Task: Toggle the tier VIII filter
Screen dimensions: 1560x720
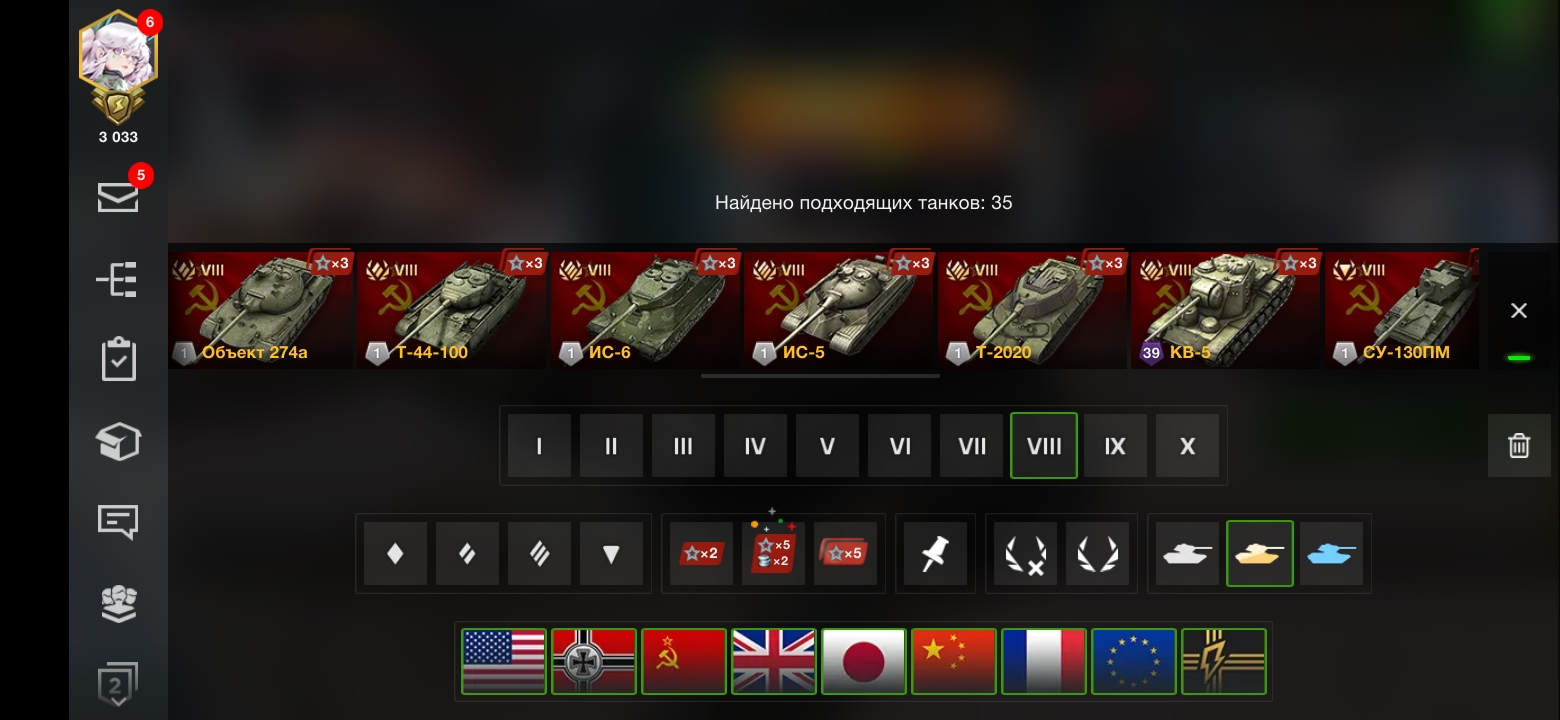Action: pyautogui.click(x=1044, y=445)
